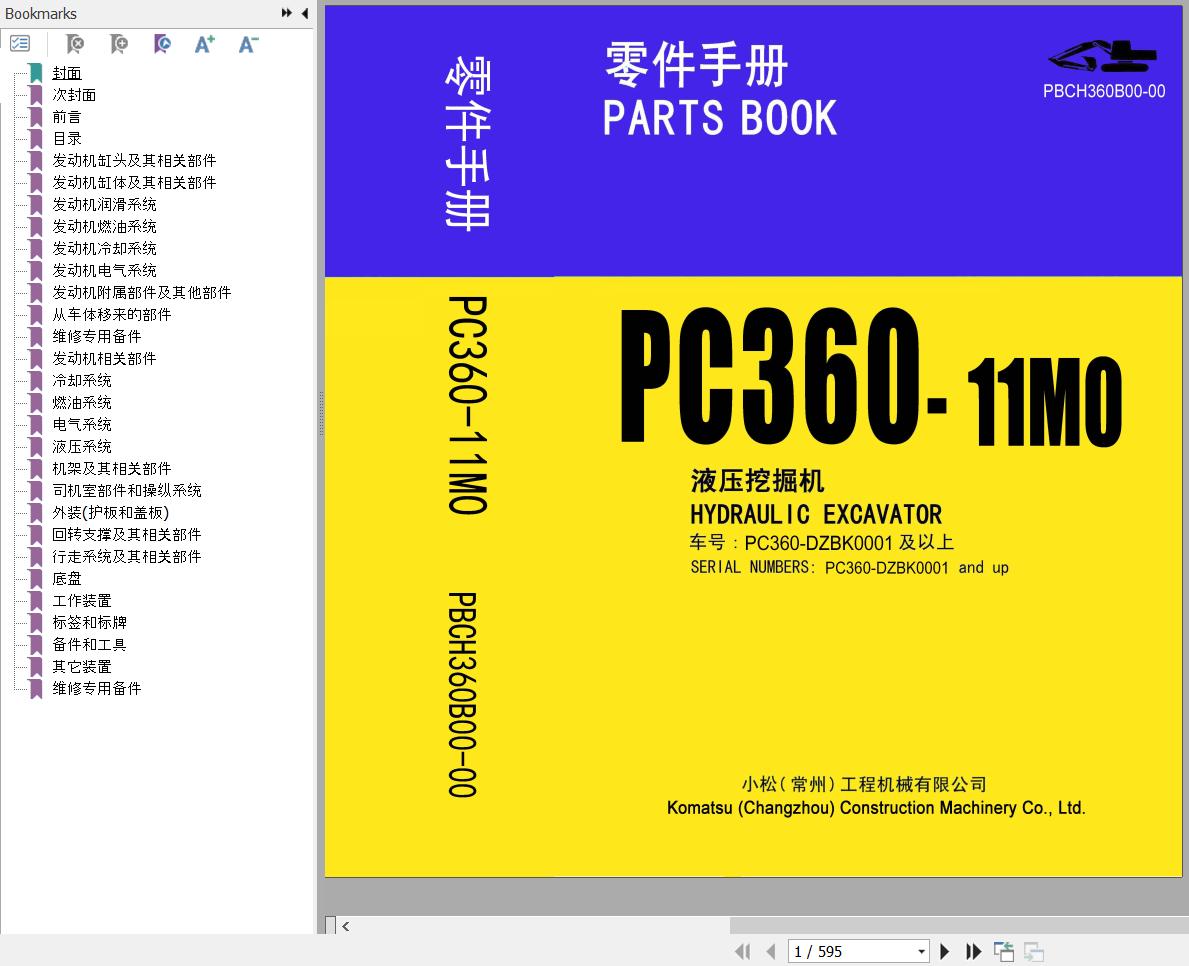Decrease bookmark text size
1189x966 pixels.
pos(249,44)
